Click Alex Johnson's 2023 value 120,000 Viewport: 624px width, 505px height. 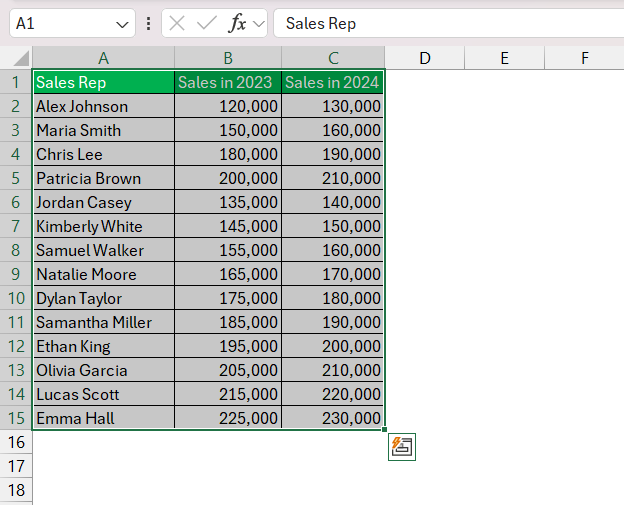click(228, 106)
